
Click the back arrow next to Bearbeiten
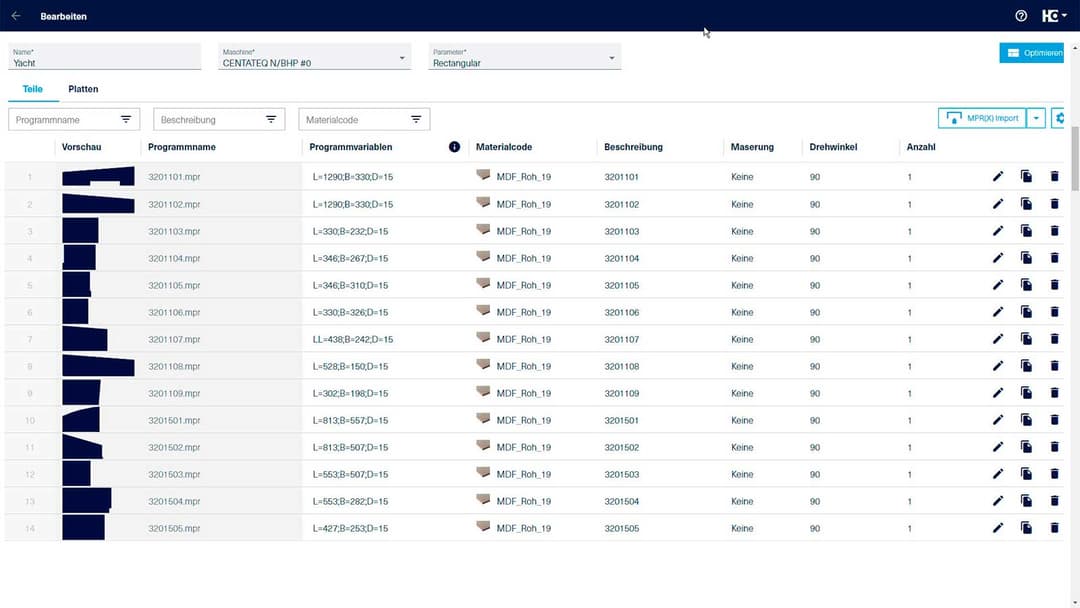[x=16, y=16]
